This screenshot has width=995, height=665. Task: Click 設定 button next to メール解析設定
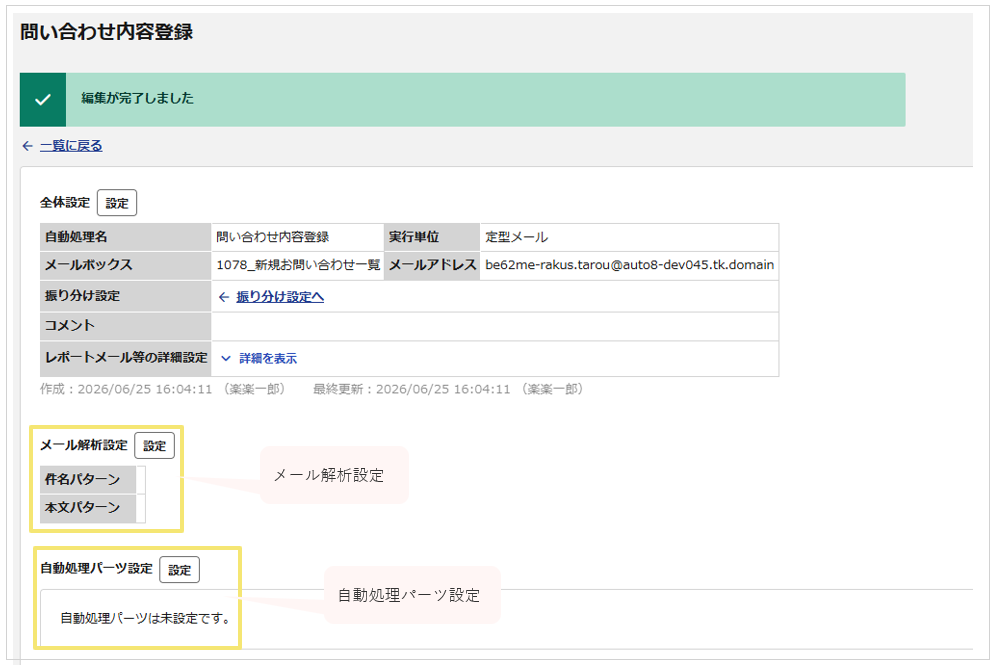click(154, 446)
